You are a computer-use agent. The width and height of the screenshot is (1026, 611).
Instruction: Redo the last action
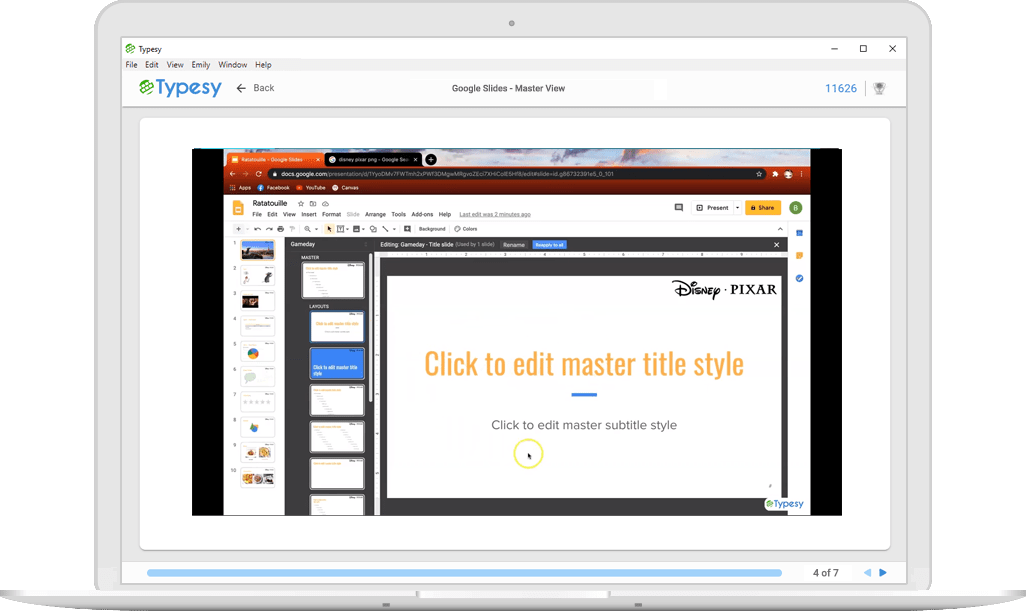click(x=268, y=229)
